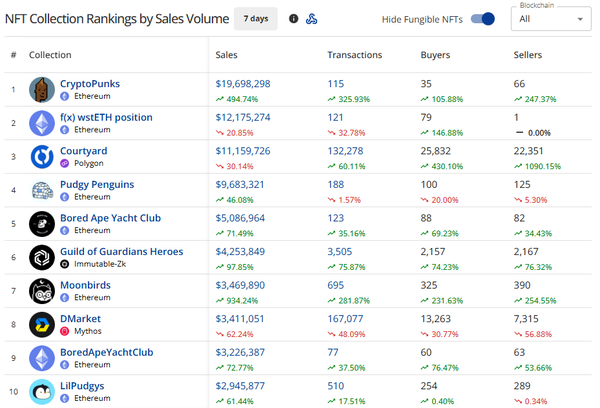This screenshot has width=600, height=408.
Task: Click the upward trend arrow beside CryptoPunks 494.74%
Action: pos(220,99)
